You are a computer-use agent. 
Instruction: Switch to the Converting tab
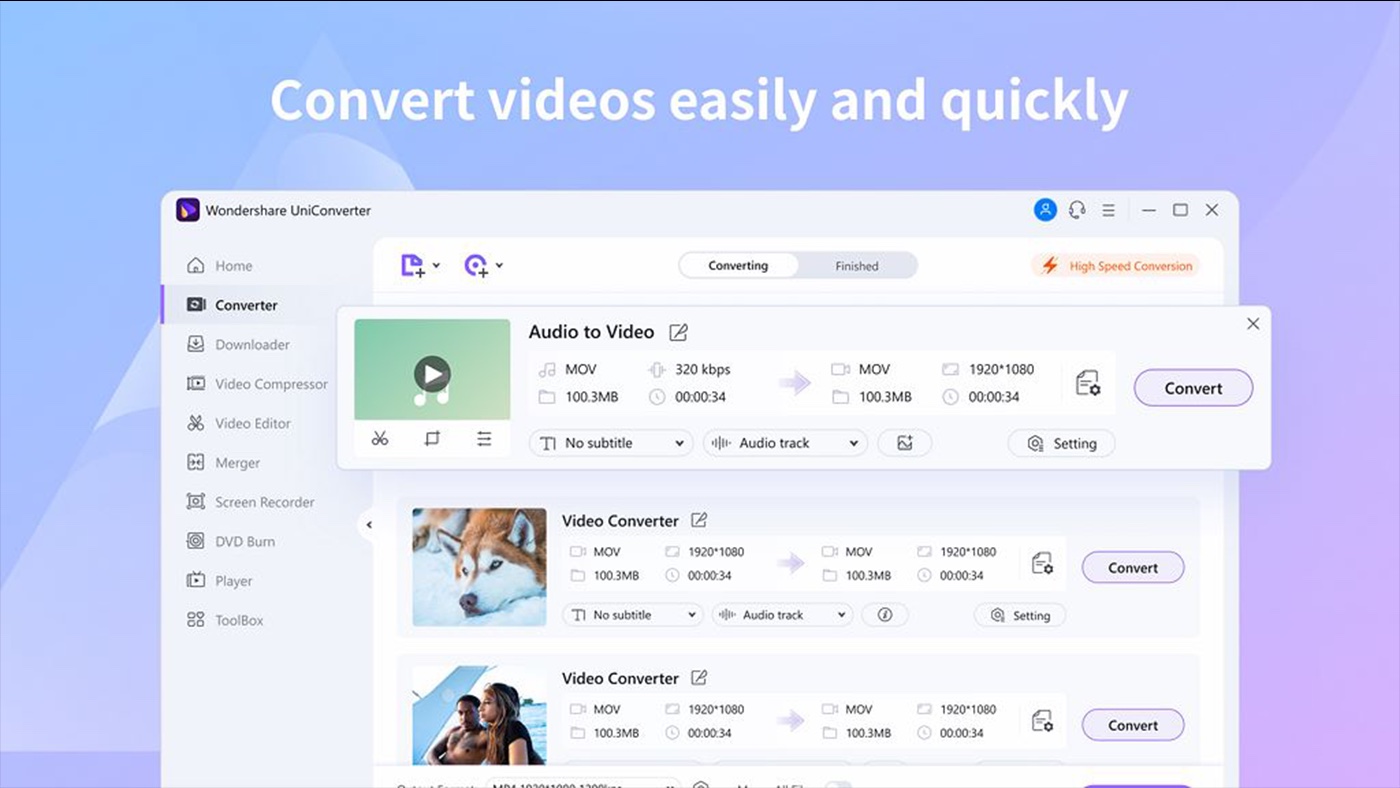[738, 266]
